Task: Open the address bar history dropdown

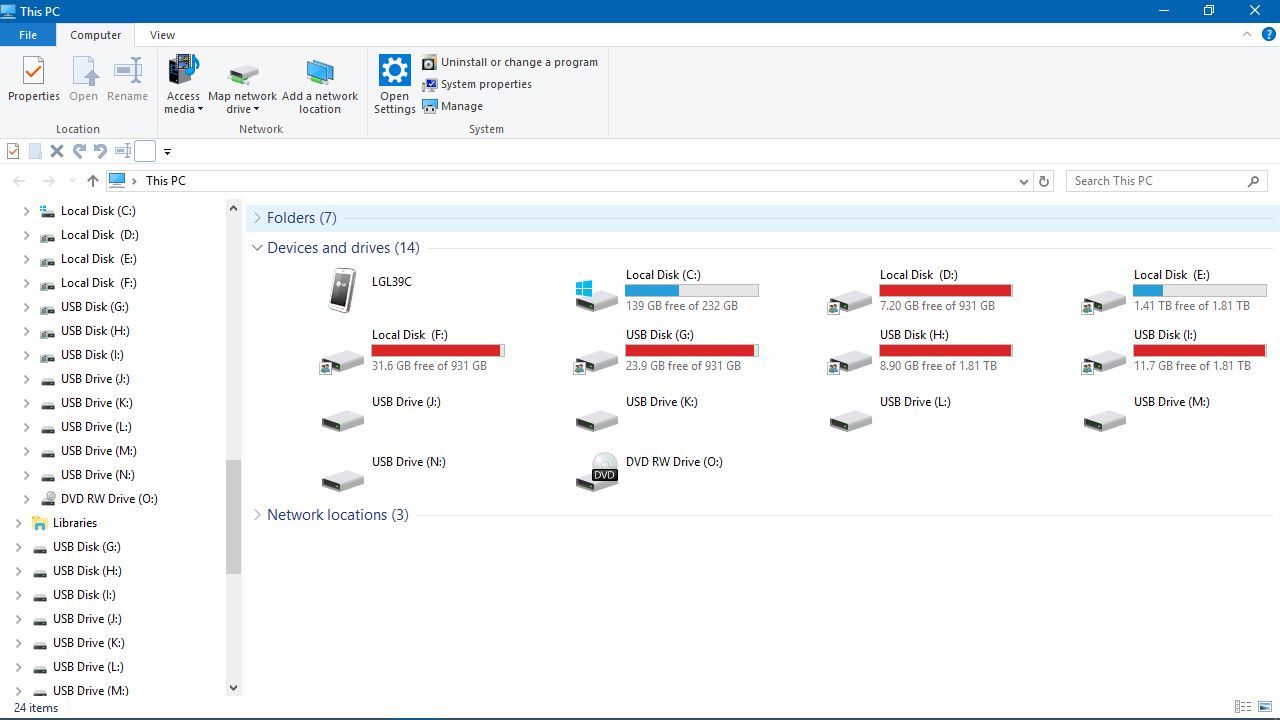Action: [1023, 181]
